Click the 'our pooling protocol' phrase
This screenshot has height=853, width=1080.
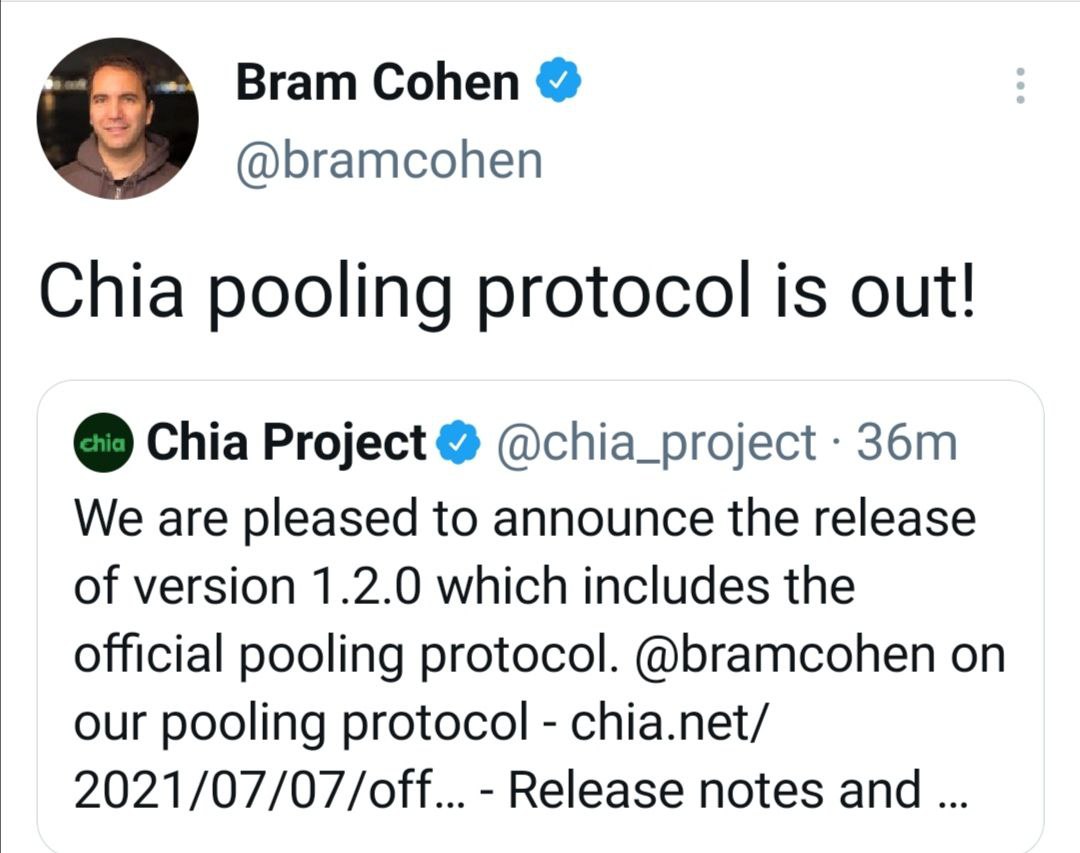(300, 723)
